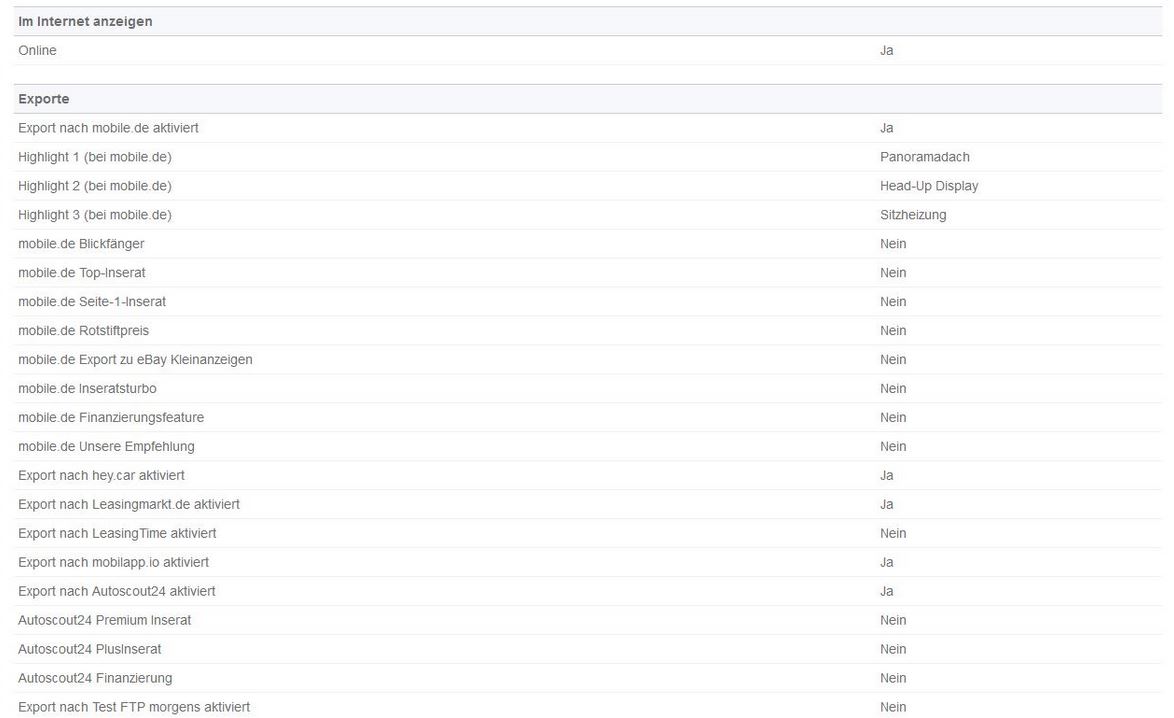Screen dimensions: 1174x718
Task: Select 'Export nach mobile.de aktiviert' label
Action: pyautogui.click(x=109, y=128)
